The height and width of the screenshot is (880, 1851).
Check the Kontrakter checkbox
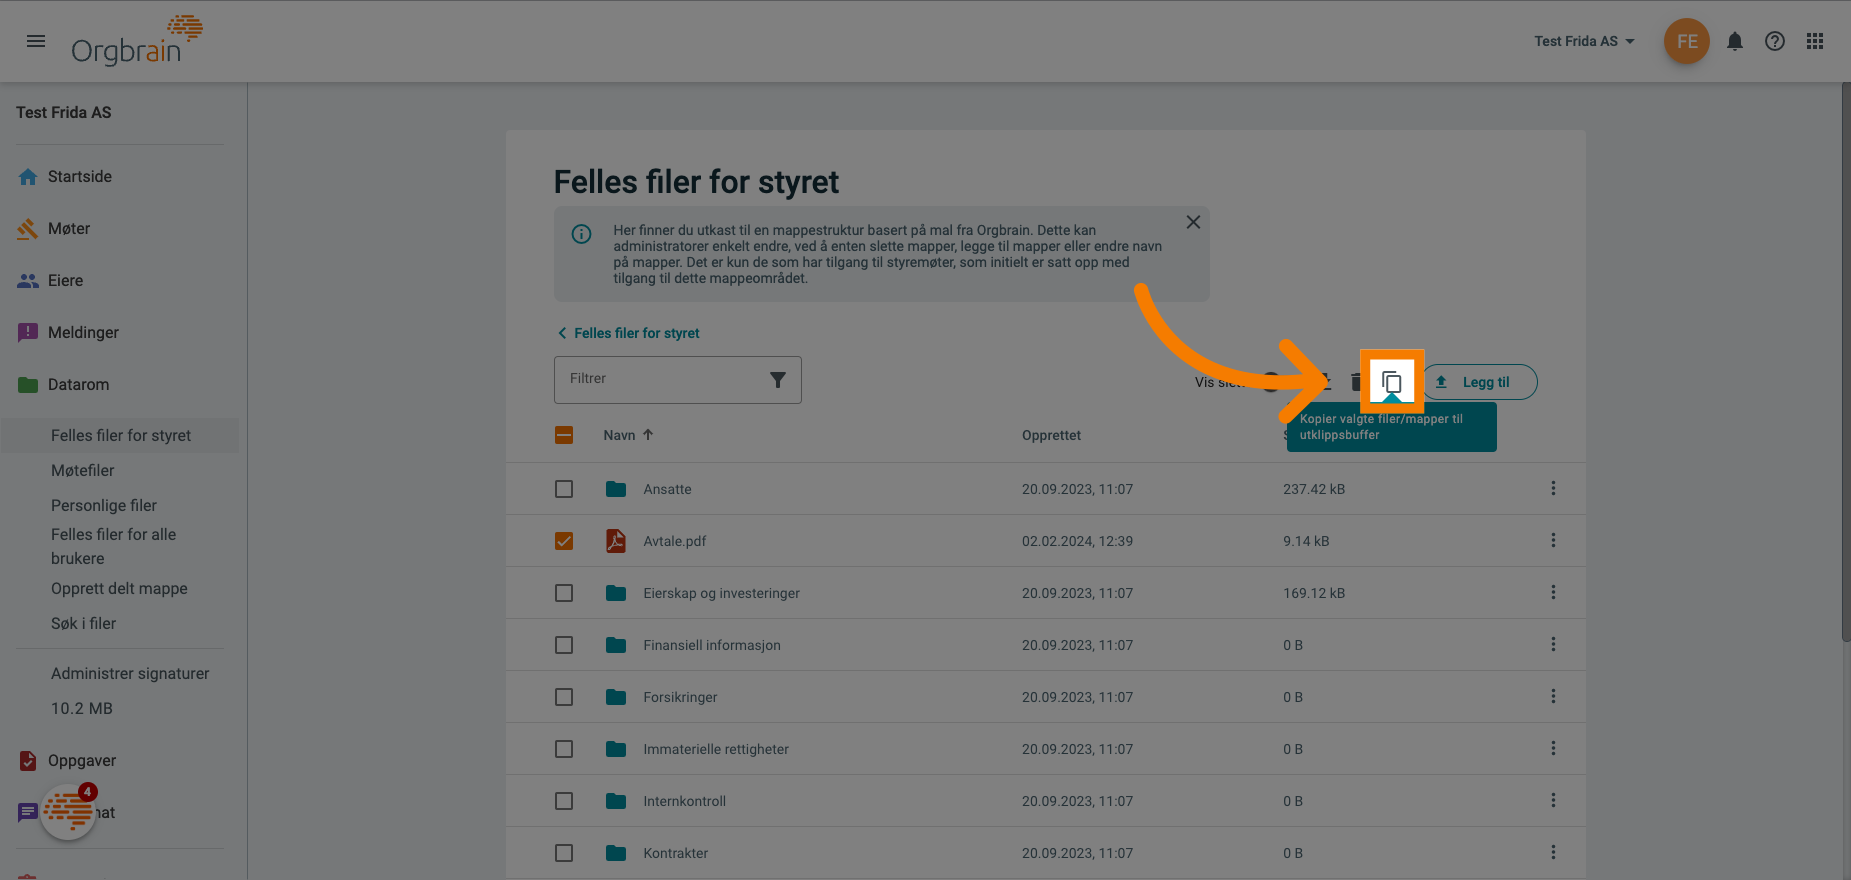(x=564, y=853)
